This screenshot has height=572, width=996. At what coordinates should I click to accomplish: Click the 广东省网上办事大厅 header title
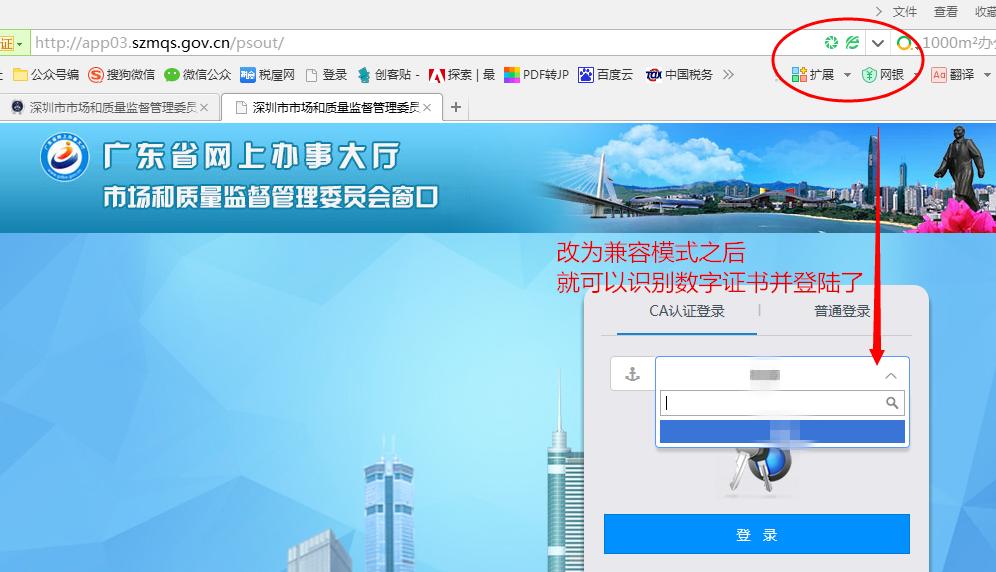(252, 156)
